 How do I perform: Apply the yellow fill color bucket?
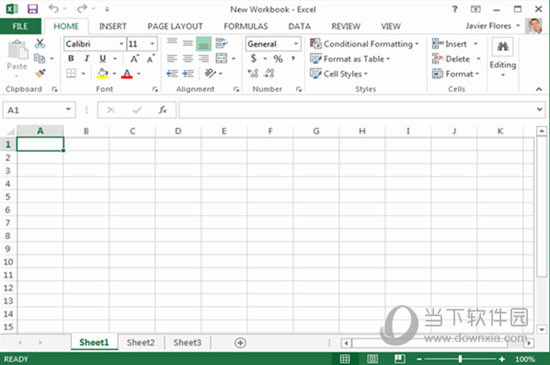[102, 73]
